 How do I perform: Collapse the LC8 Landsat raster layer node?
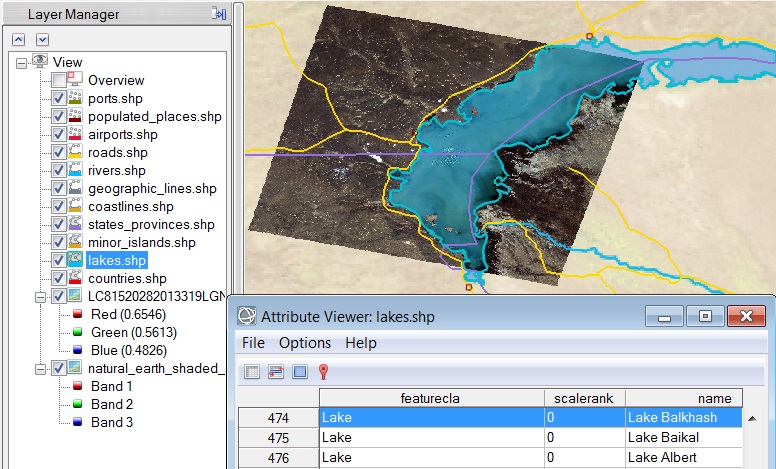40,297
